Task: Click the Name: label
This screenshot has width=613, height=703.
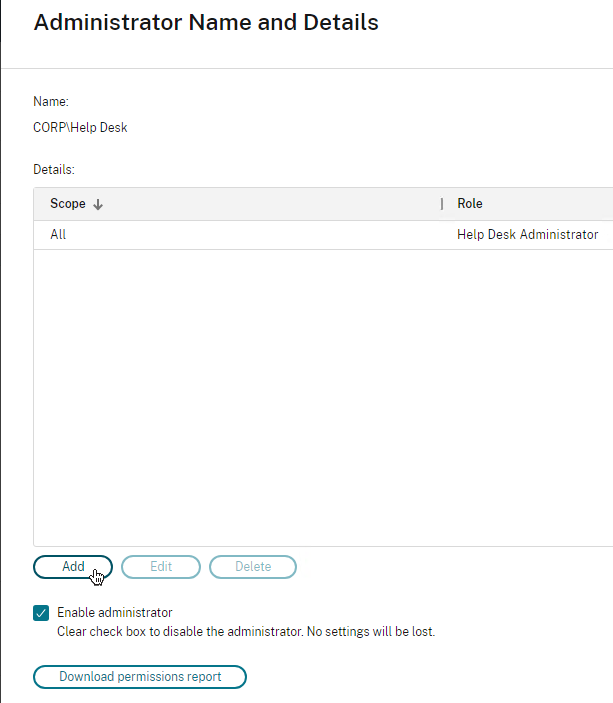Action: (x=51, y=102)
